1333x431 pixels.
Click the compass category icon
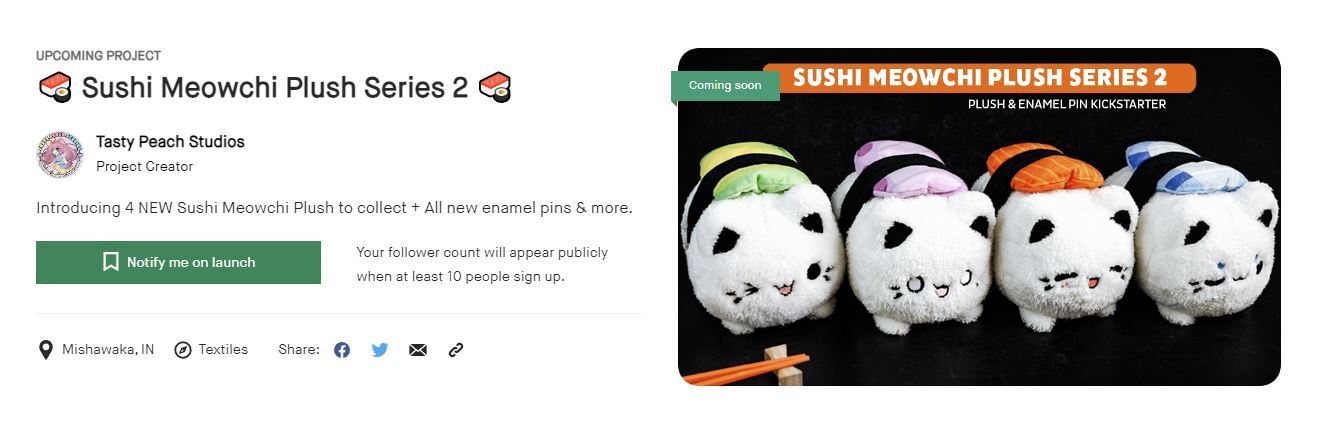point(183,350)
